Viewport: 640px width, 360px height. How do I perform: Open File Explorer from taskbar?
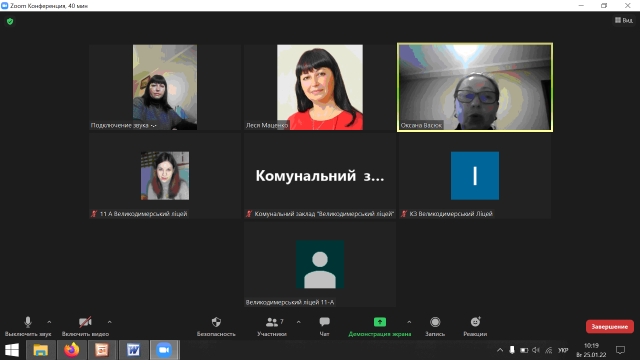41,350
